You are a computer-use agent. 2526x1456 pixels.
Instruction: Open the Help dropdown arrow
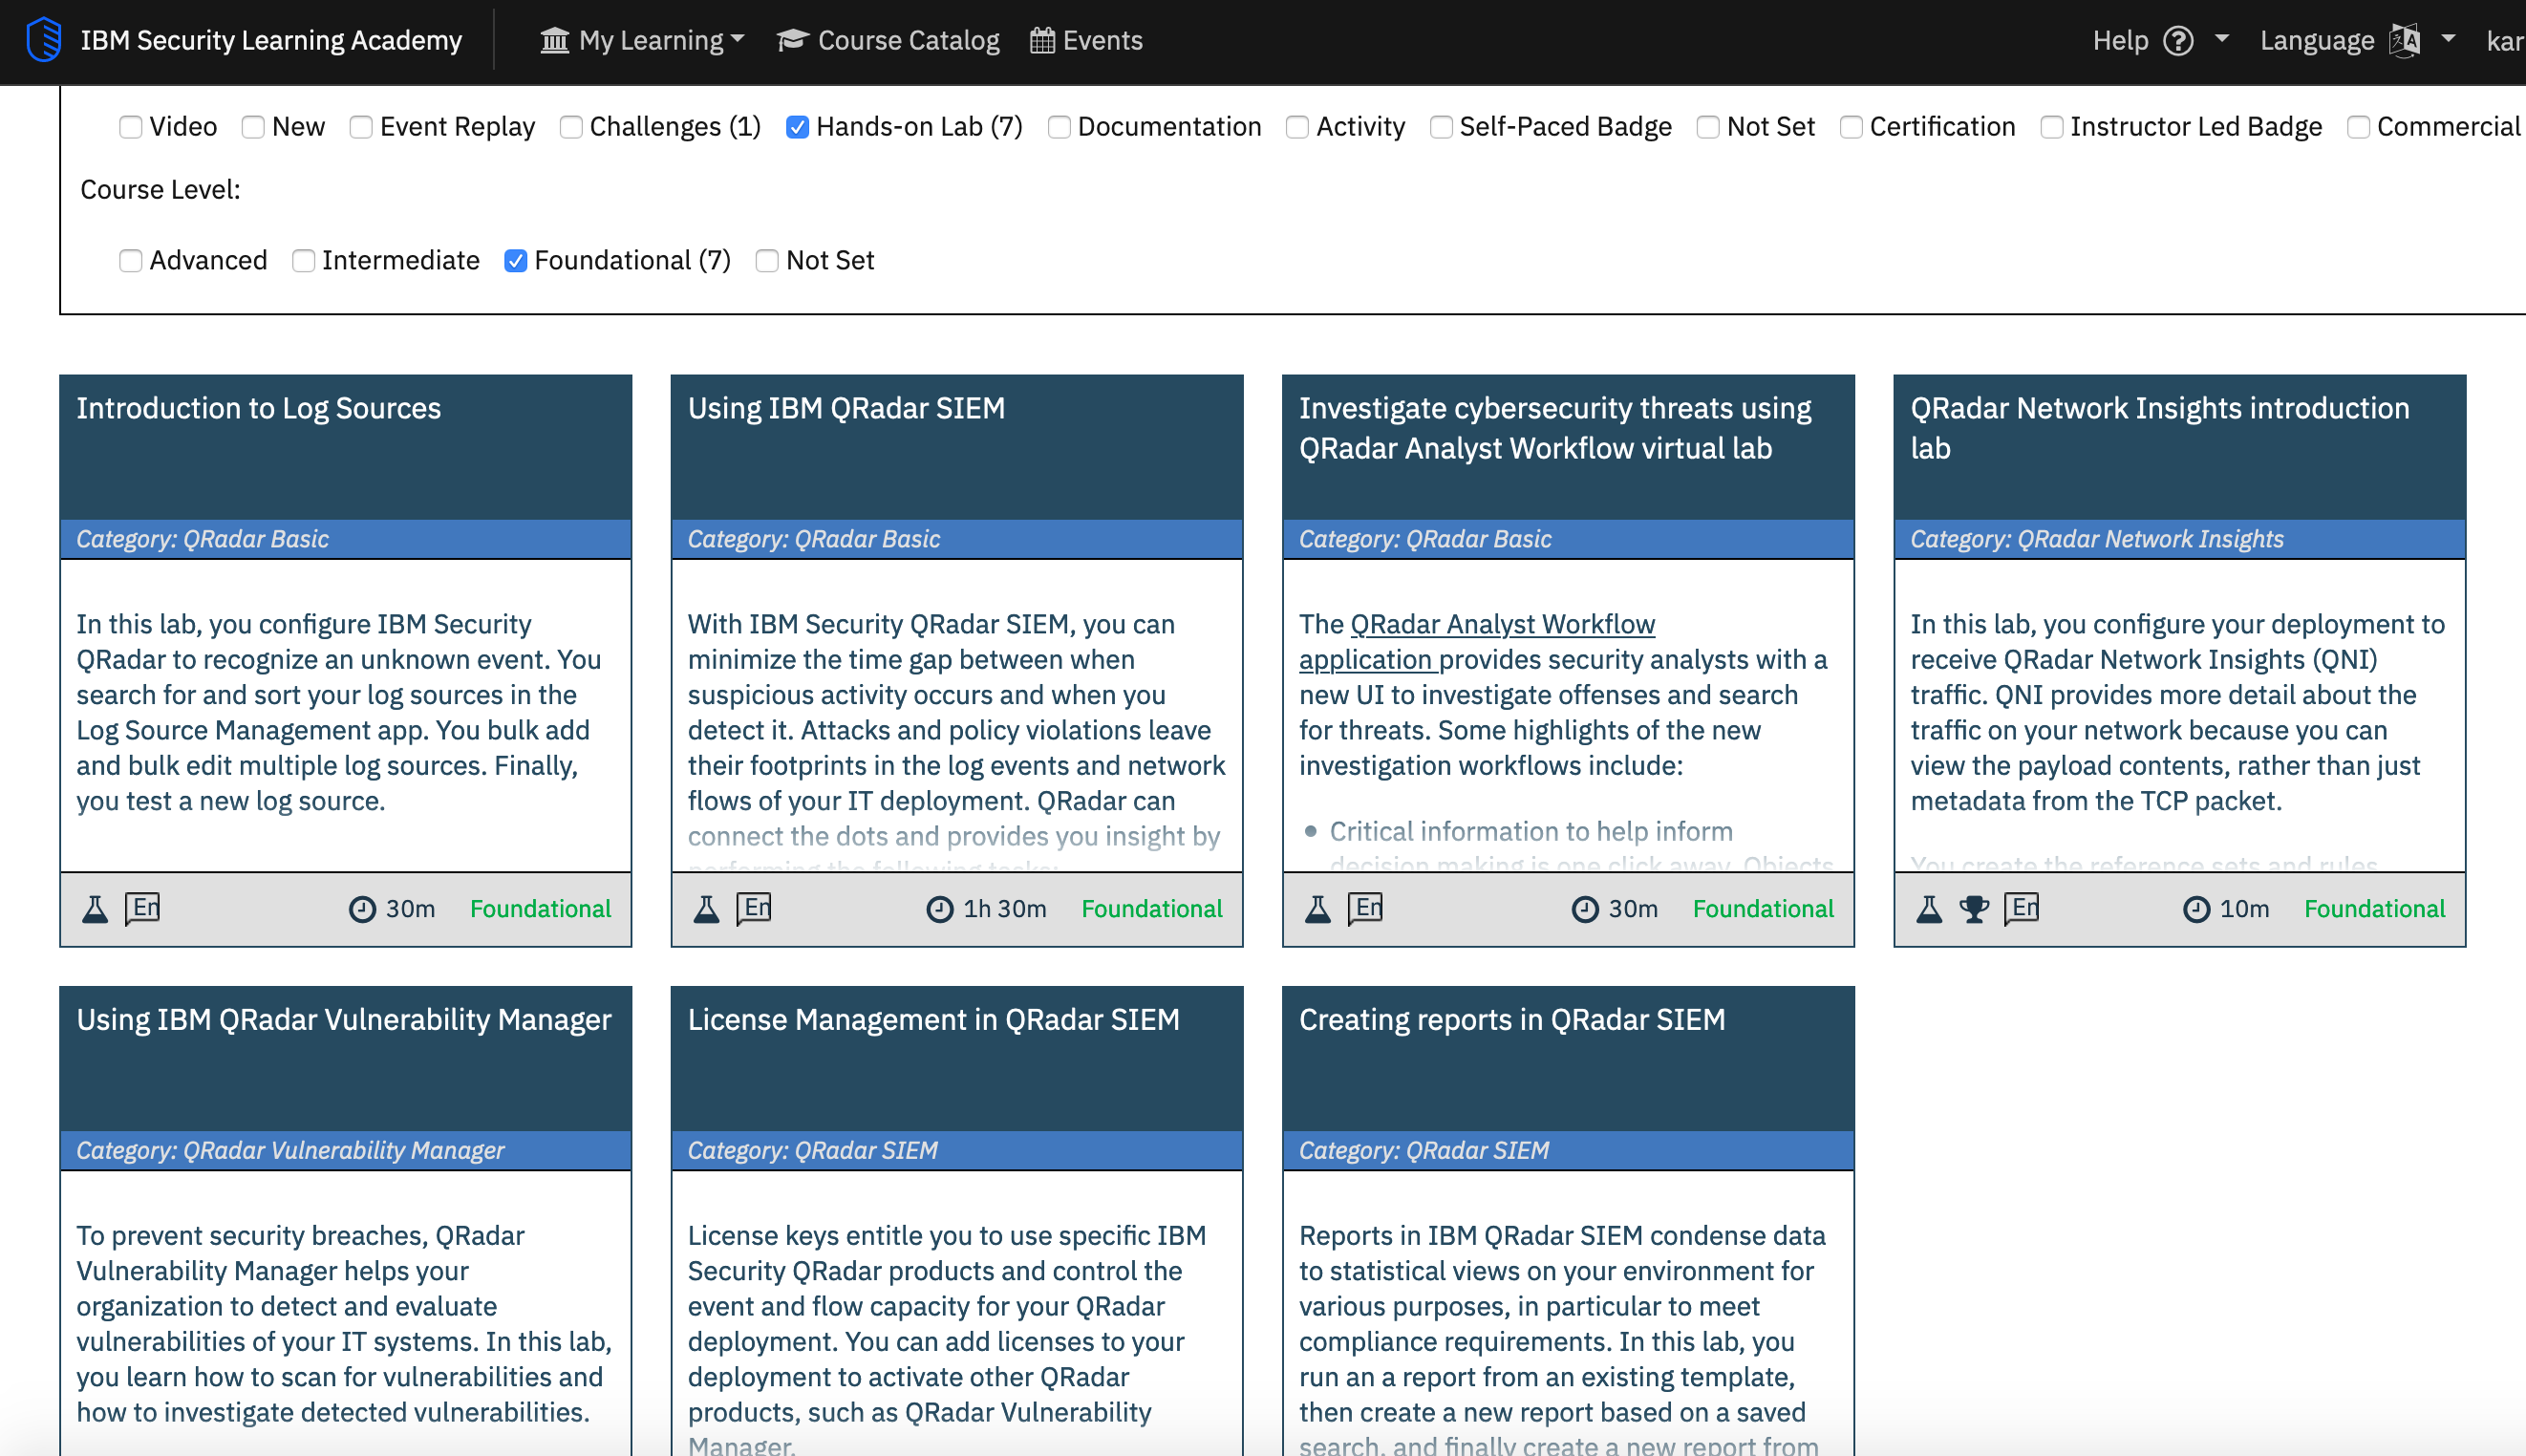tap(2222, 39)
